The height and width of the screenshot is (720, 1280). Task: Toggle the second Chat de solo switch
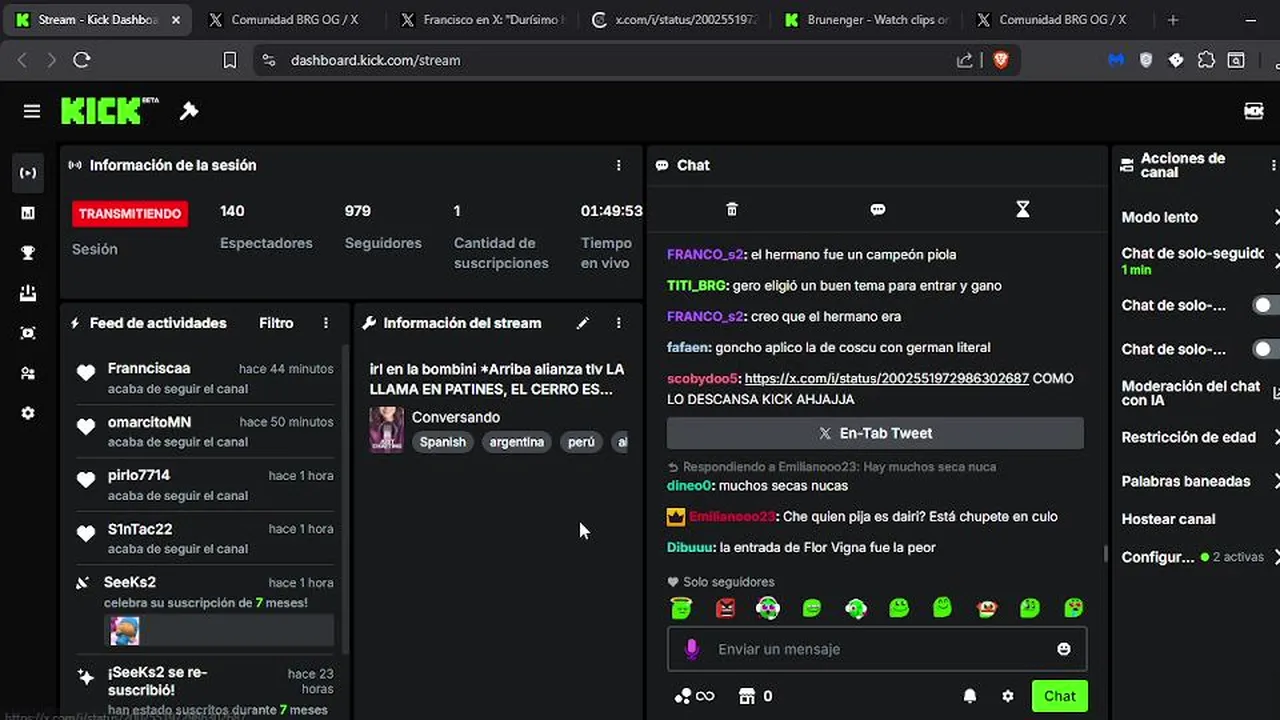[1266, 349]
